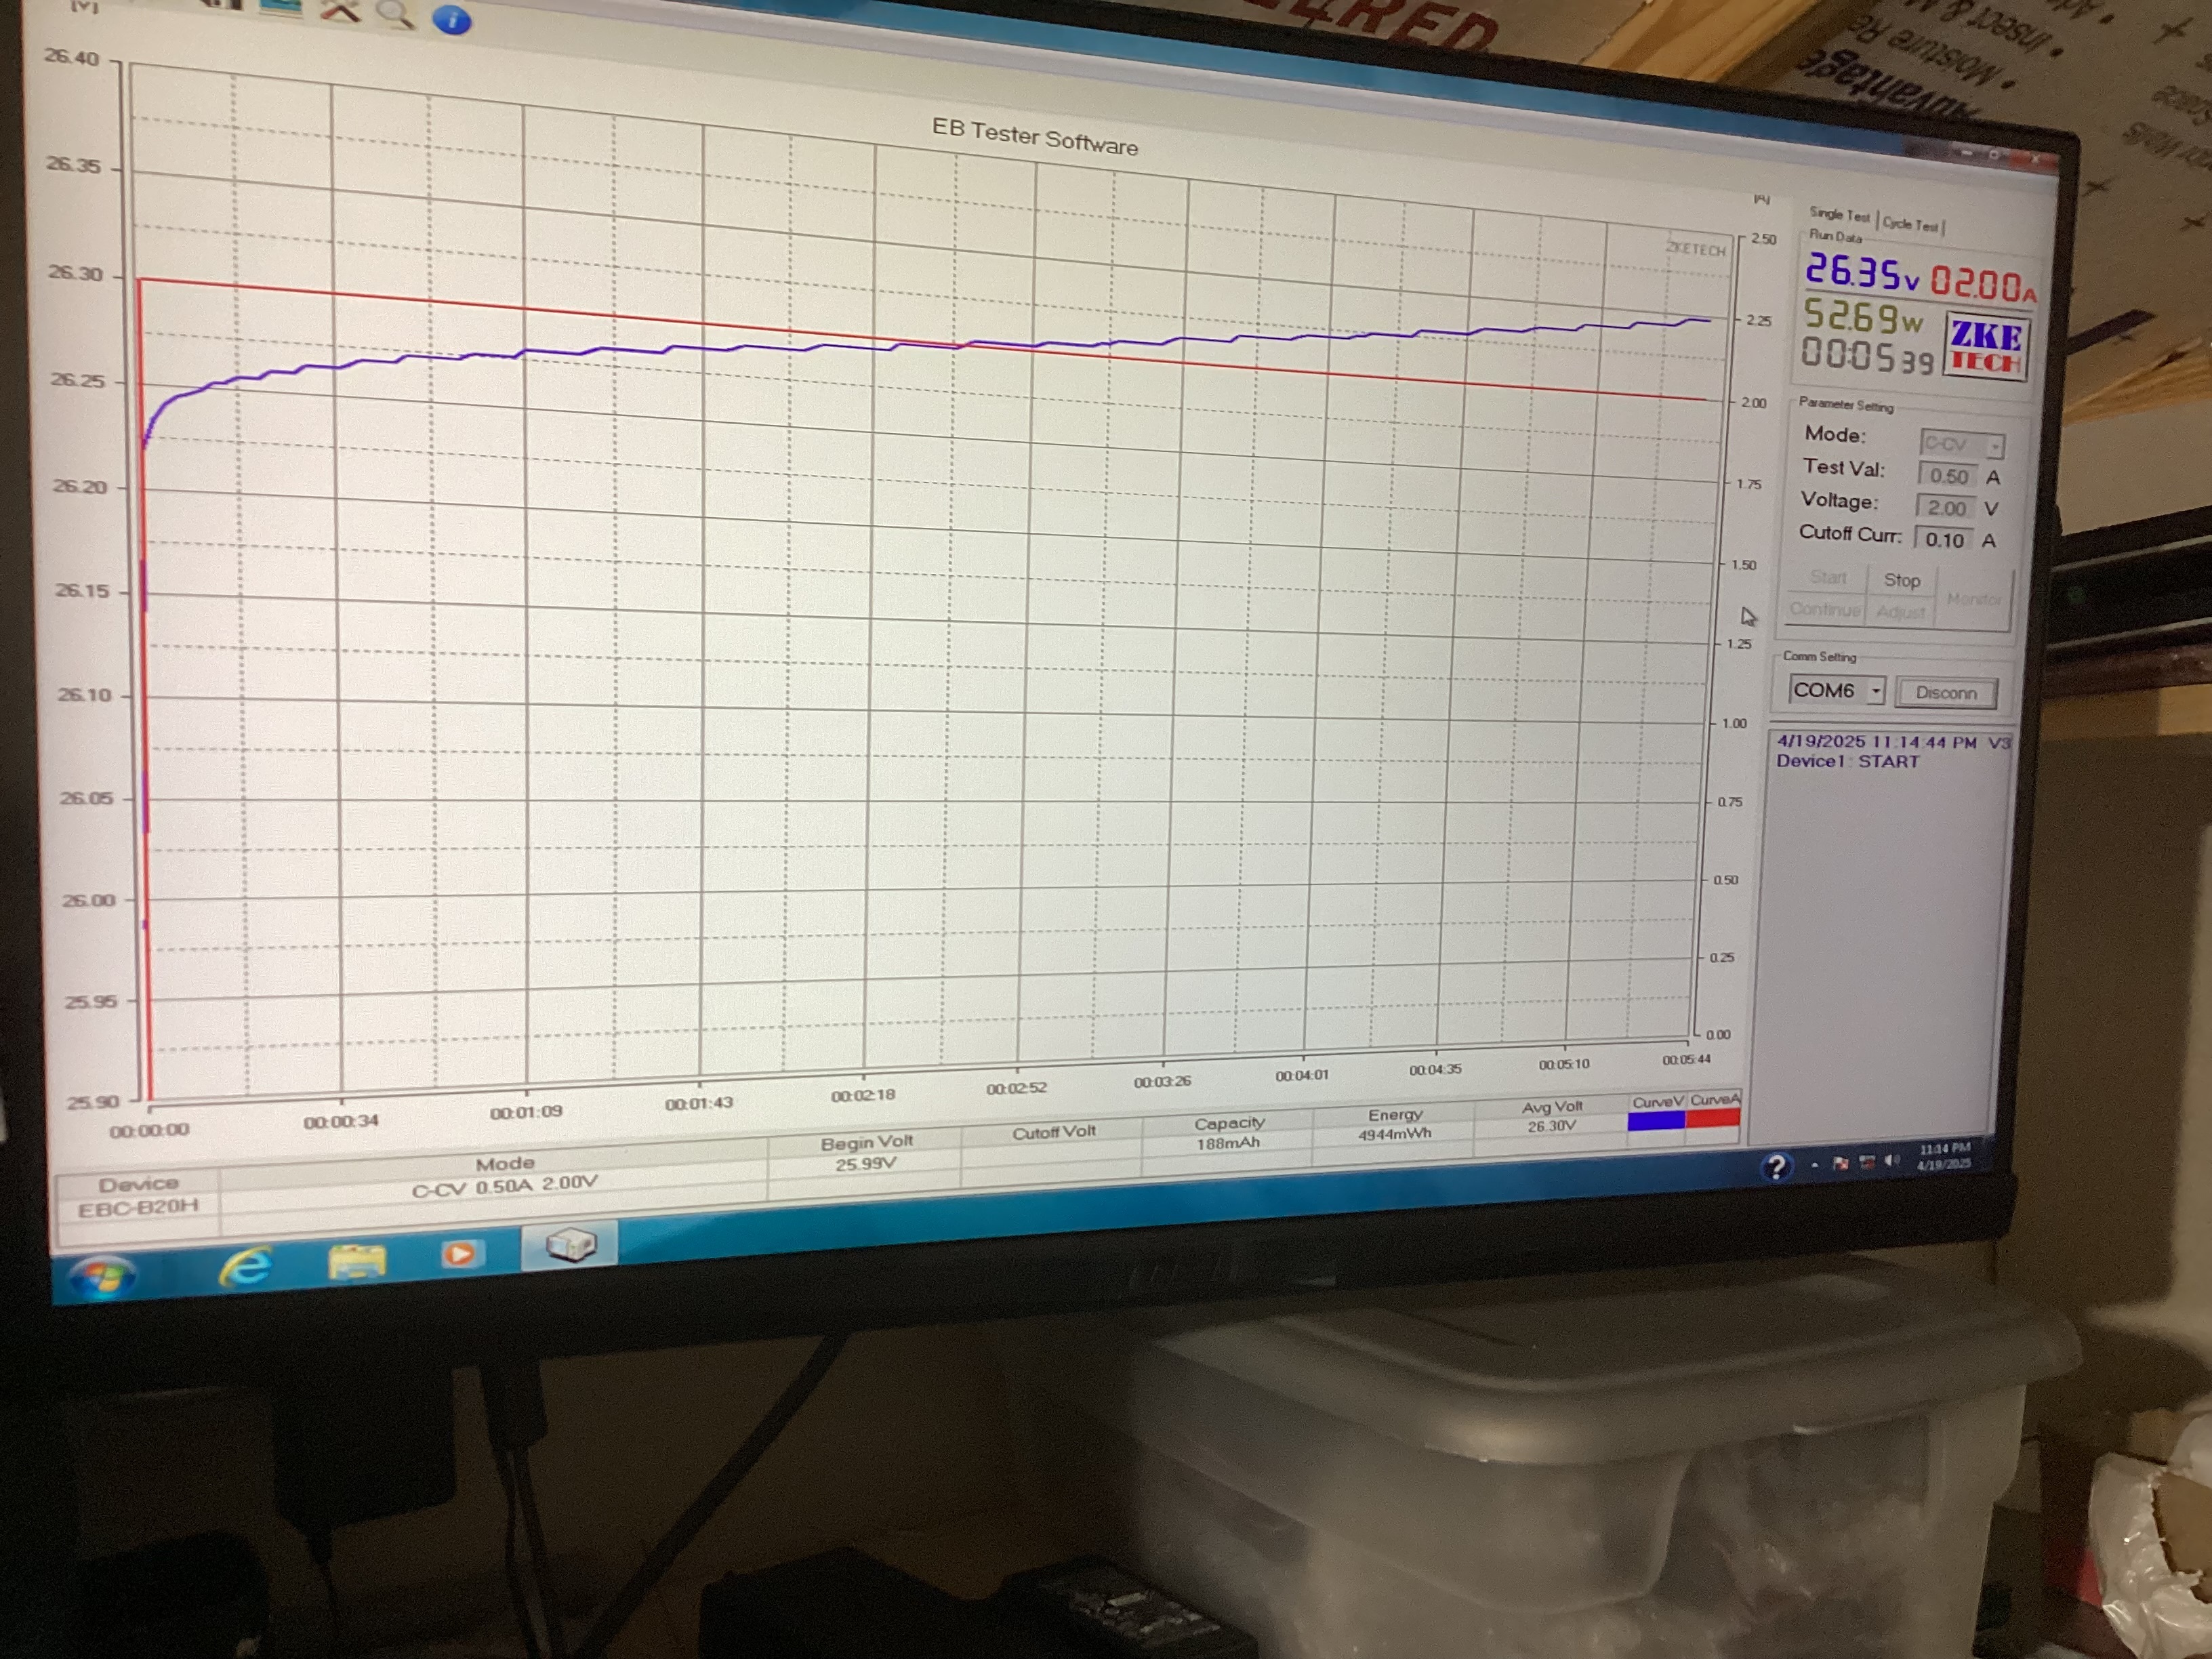Open Internet Explorer from the taskbar
Screen dimensions: 2212x1659
click(x=246, y=1267)
